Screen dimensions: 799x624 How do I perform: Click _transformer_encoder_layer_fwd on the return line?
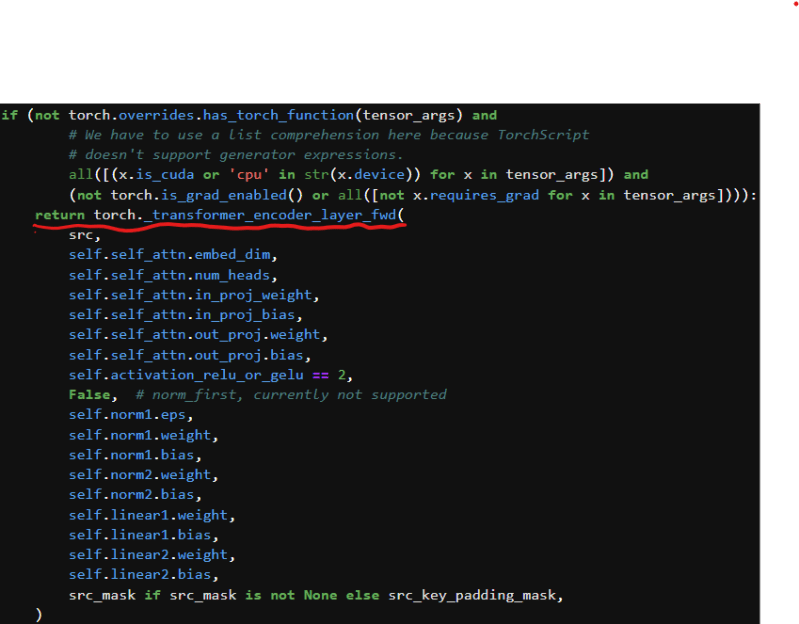tap(270, 215)
